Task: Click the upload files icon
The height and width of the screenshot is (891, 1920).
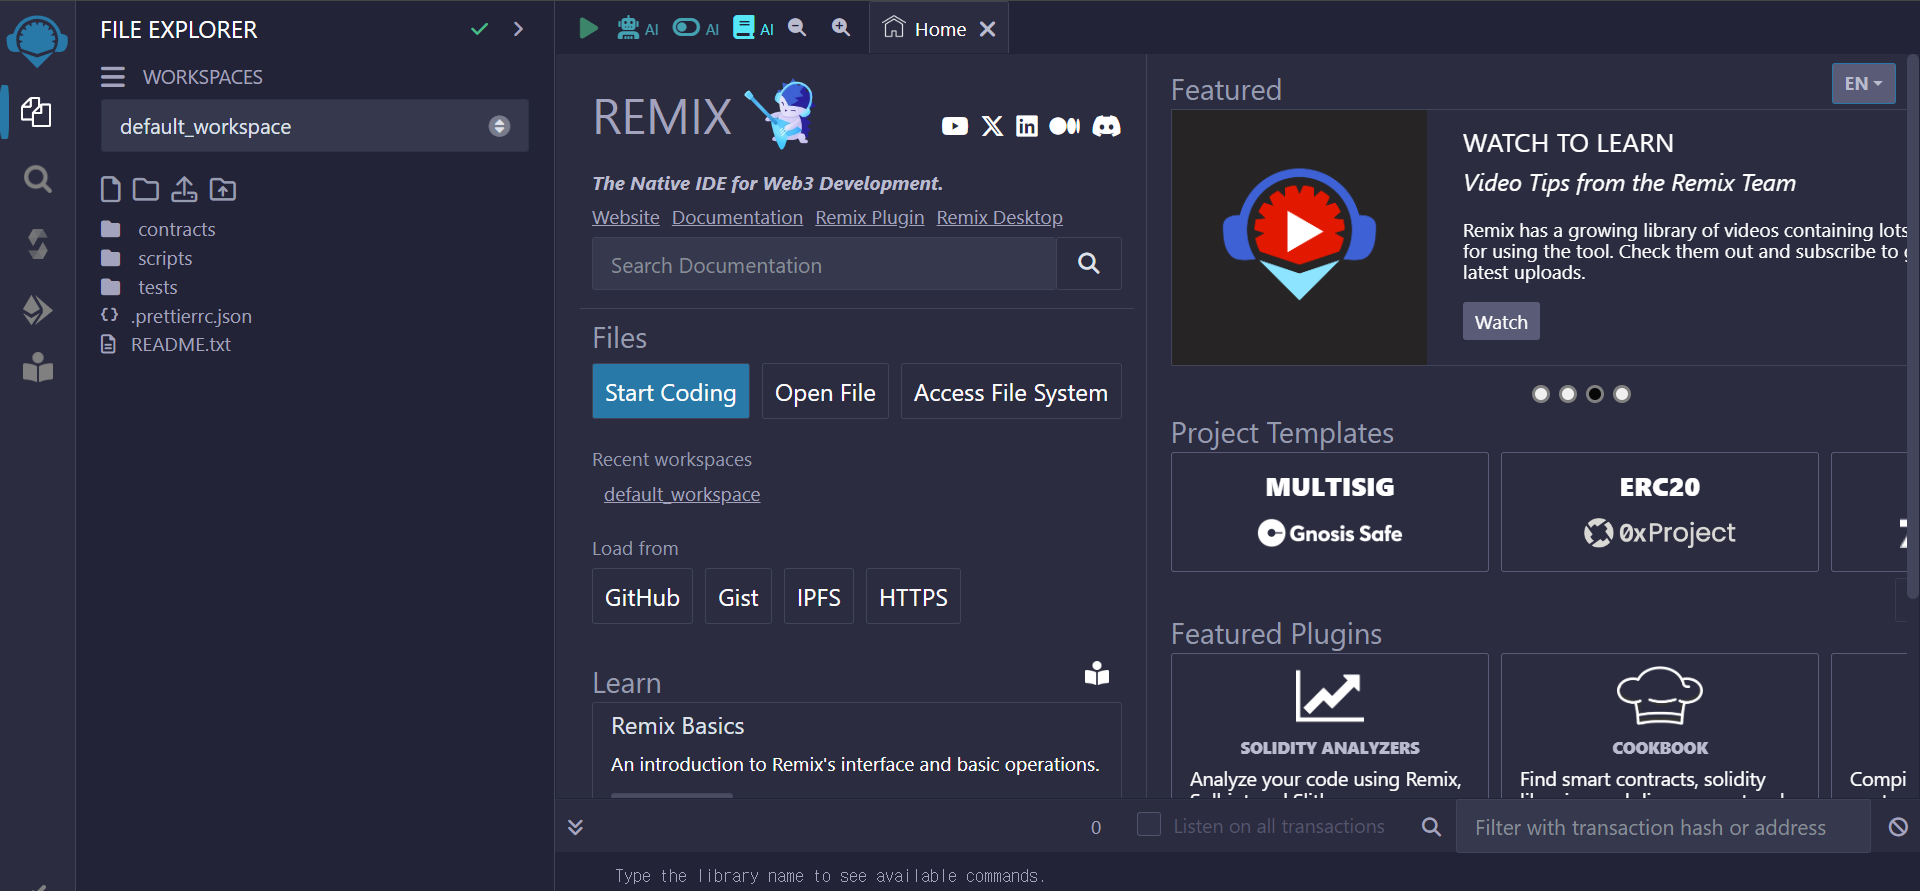Action: pos(184,189)
